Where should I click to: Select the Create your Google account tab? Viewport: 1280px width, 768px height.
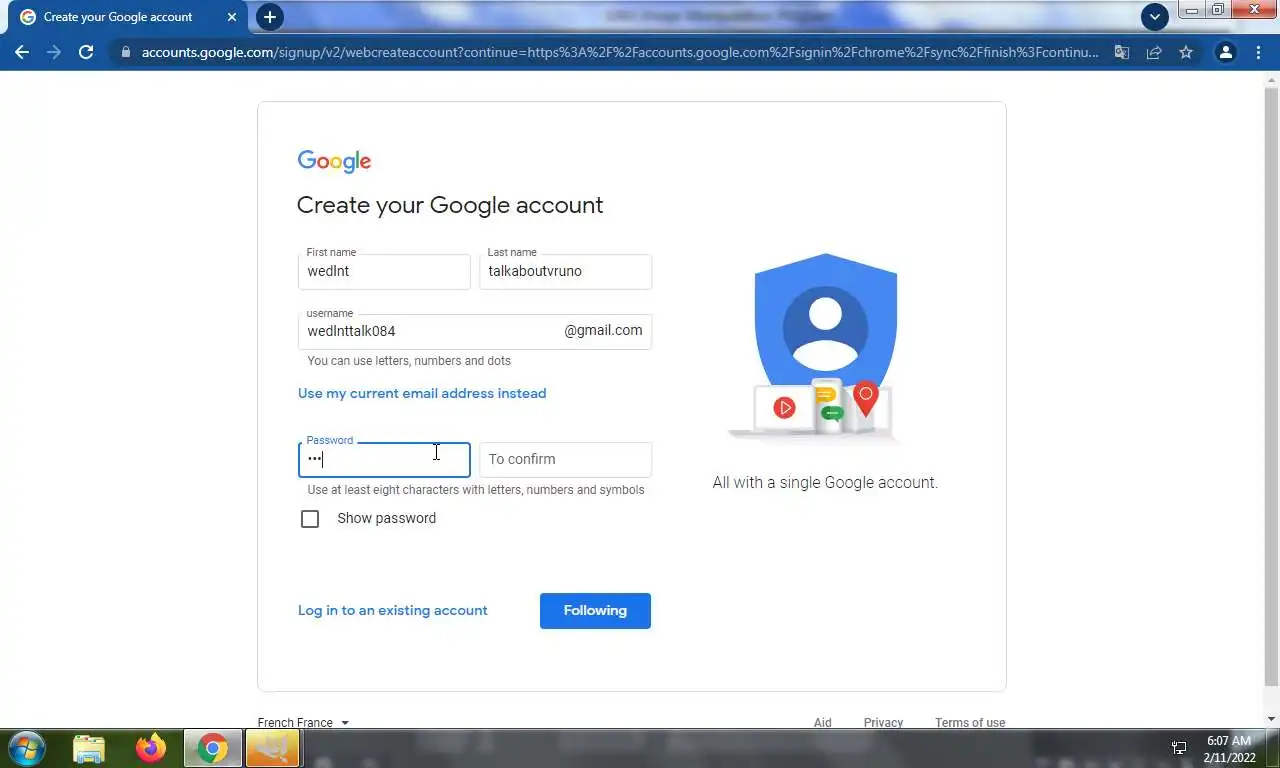pos(128,17)
